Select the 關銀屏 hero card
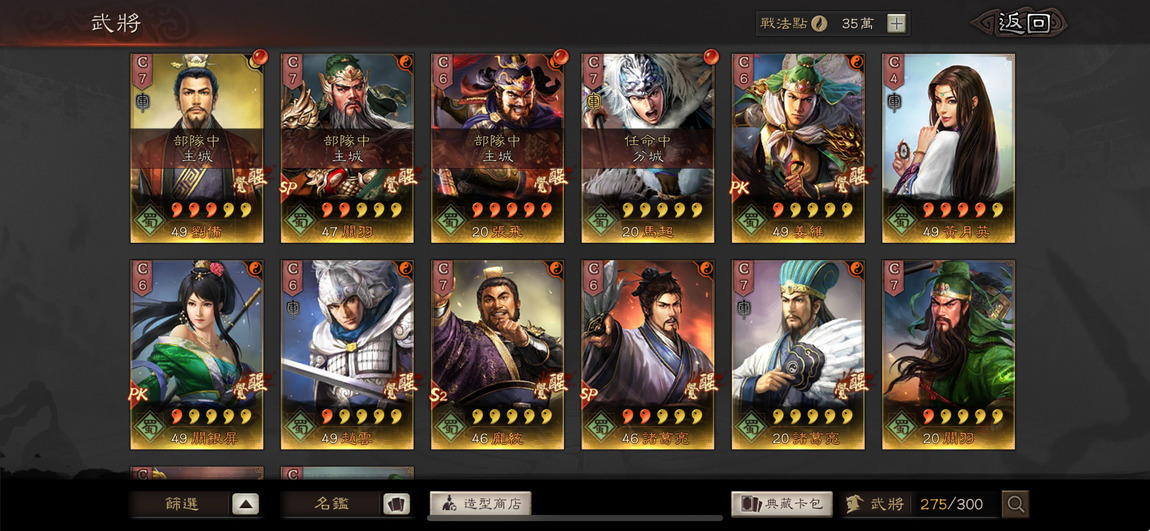The height and width of the screenshot is (531, 1150). [197, 354]
